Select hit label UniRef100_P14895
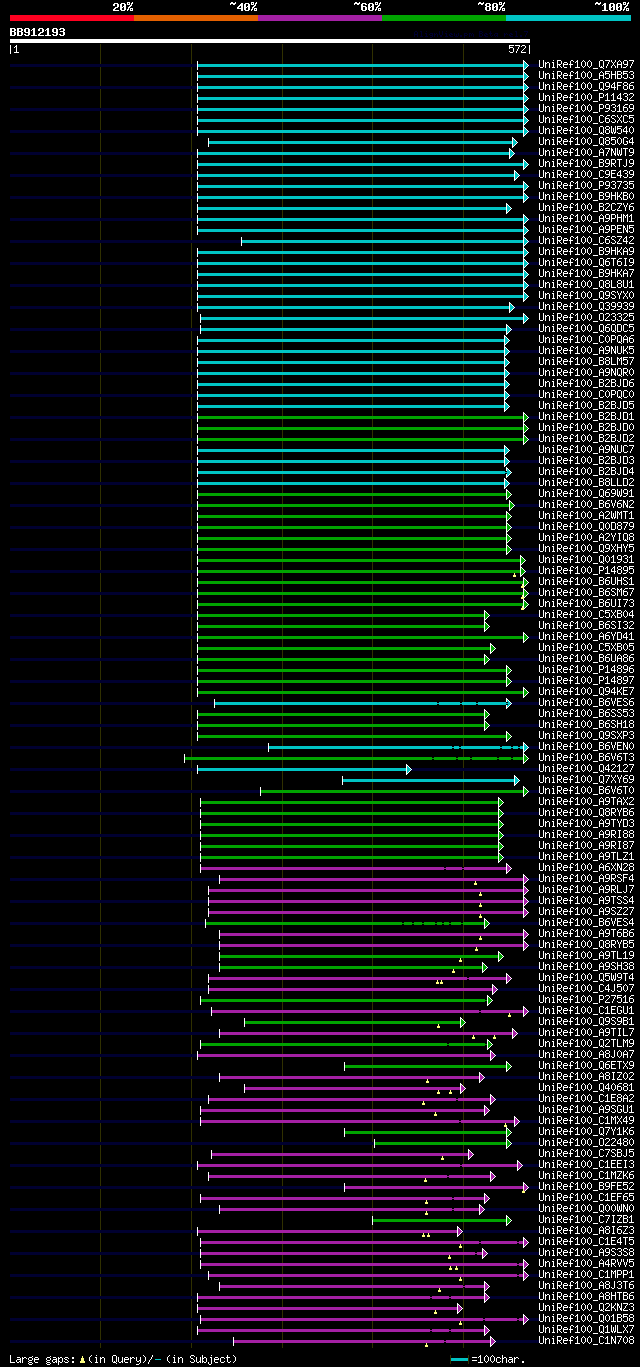 (x=586, y=570)
